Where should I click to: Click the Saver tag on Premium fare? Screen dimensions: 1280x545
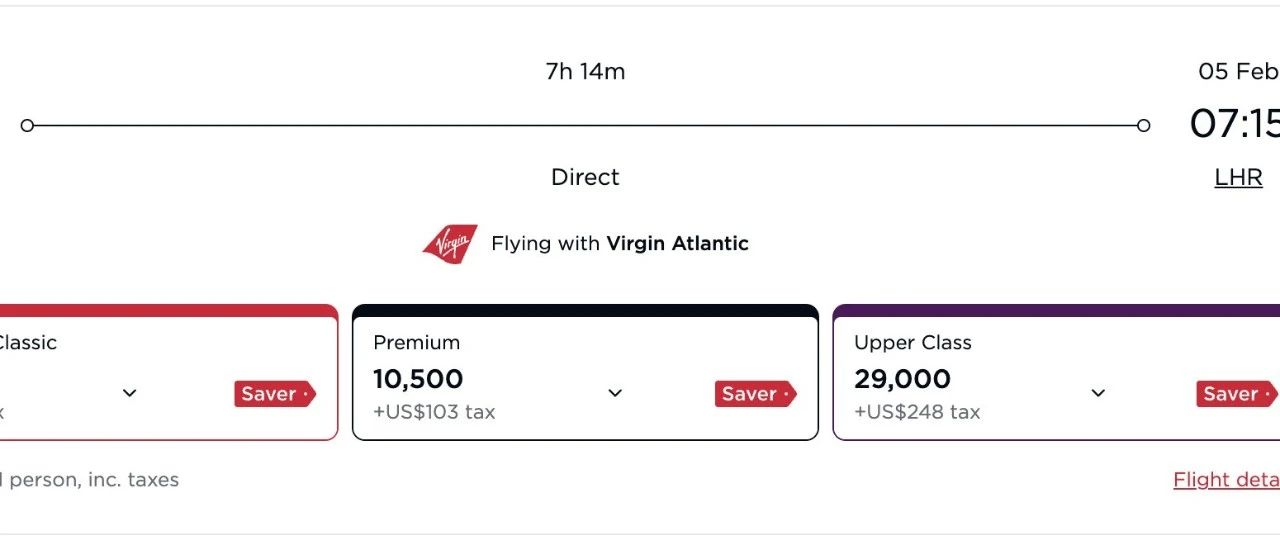coord(755,394)
